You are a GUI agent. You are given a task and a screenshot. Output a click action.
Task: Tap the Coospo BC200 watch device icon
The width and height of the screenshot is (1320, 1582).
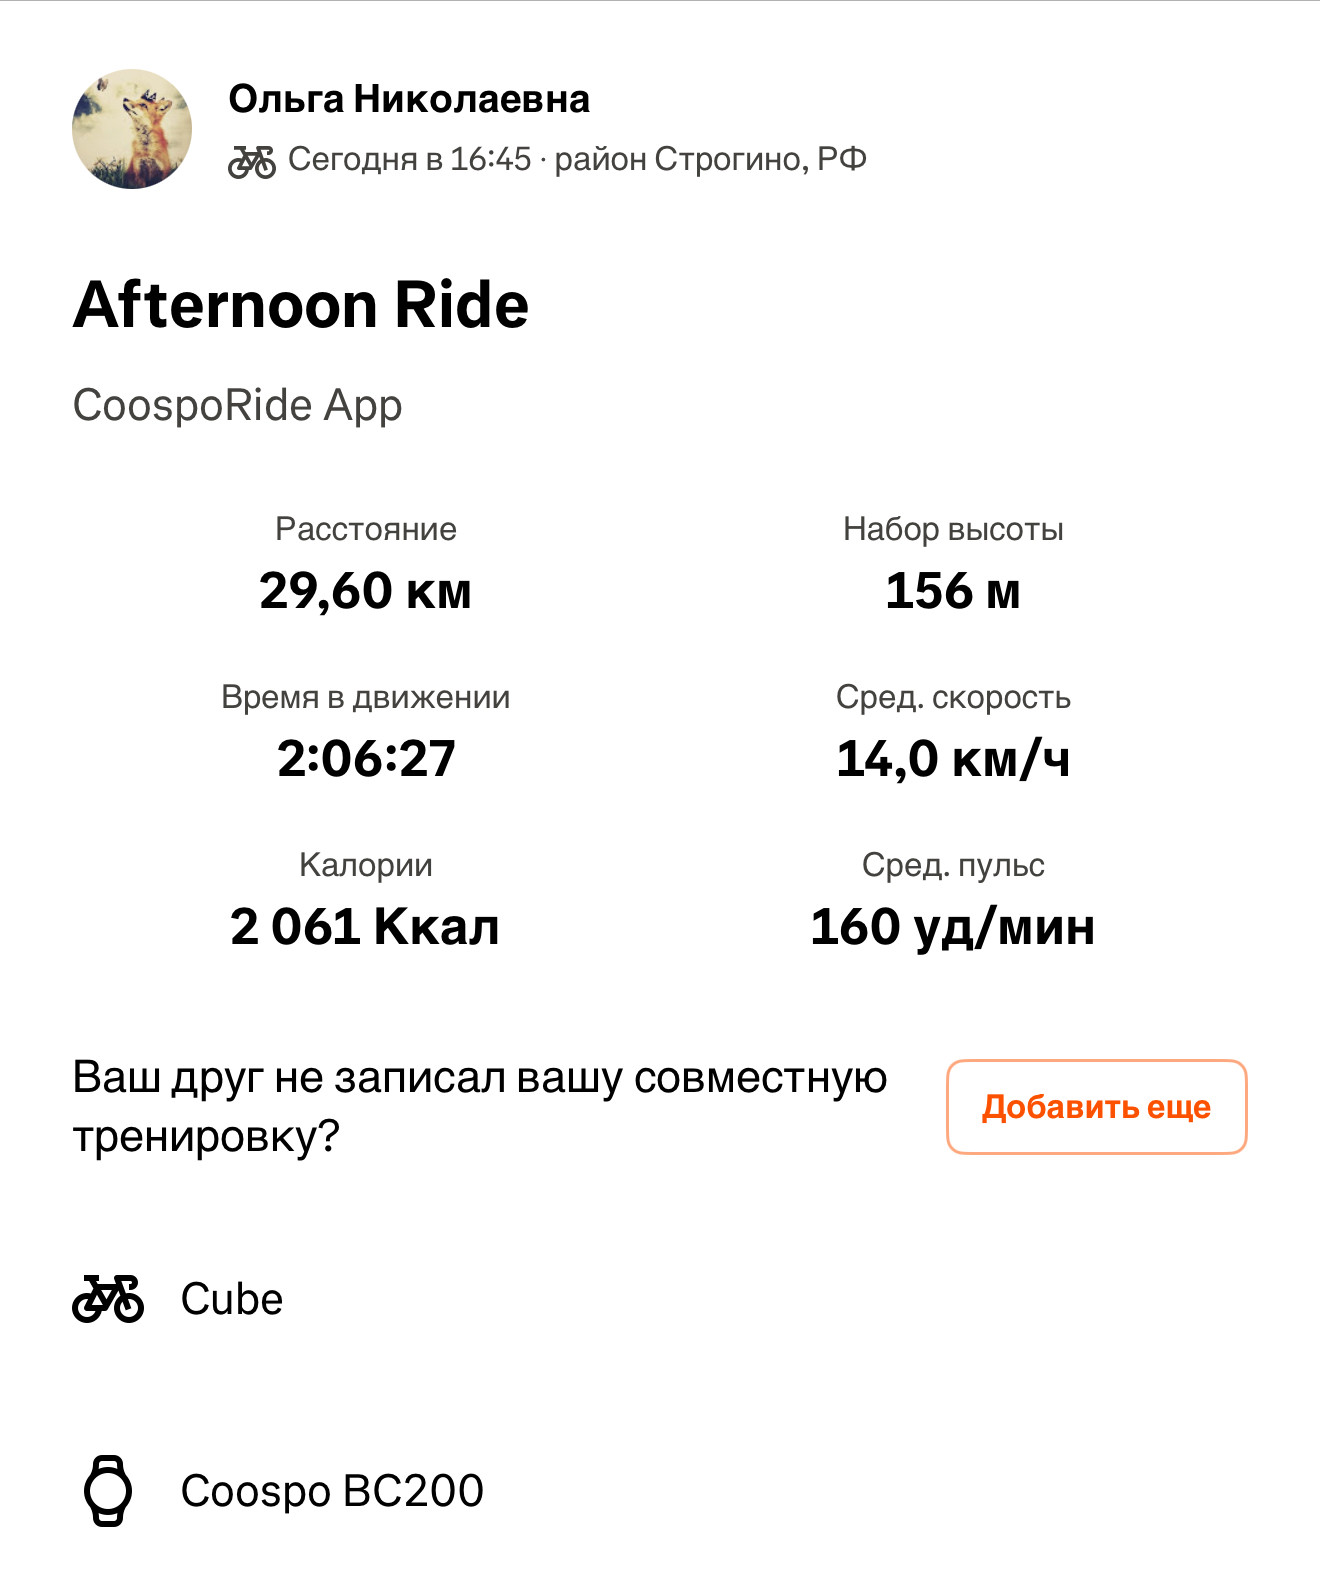tap(108, 1490)
